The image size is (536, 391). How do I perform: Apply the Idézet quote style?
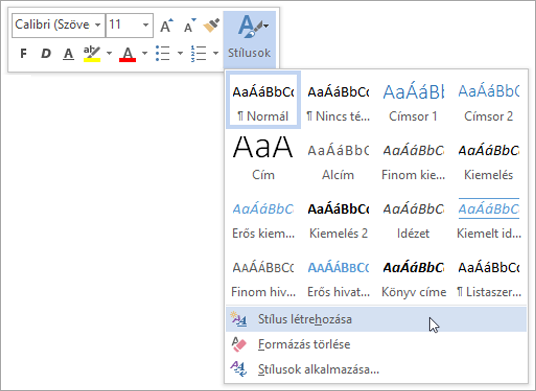tap(413, 217)
